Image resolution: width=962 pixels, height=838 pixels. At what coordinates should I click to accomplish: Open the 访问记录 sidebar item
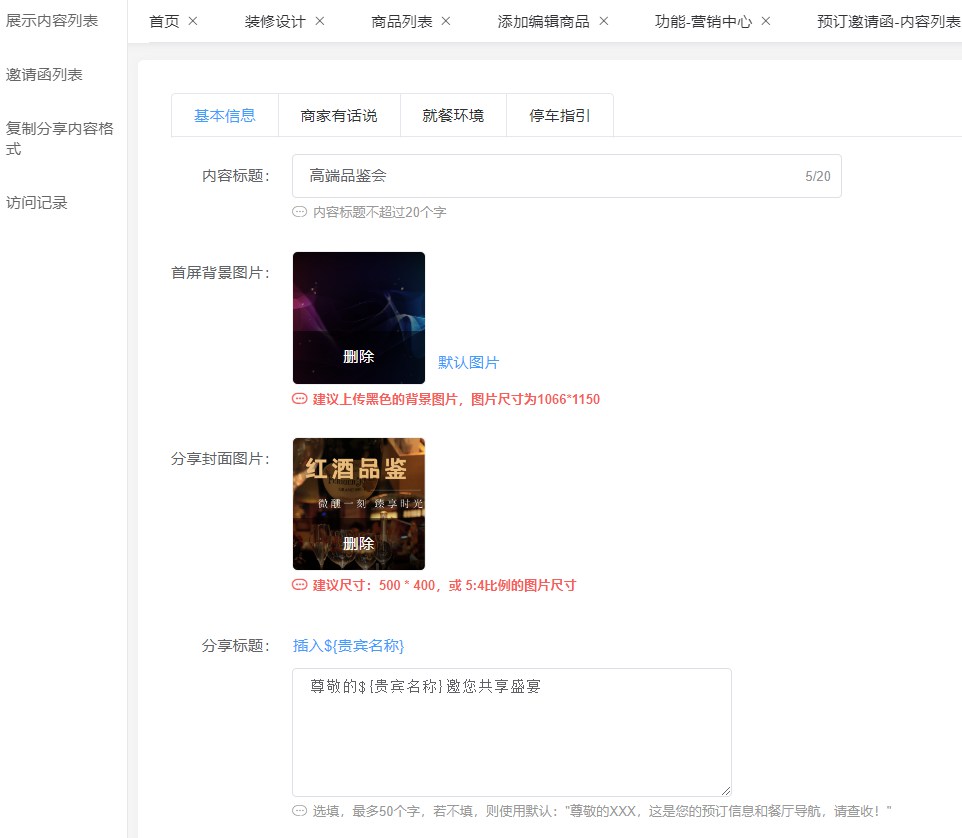(x=37, y=202)
